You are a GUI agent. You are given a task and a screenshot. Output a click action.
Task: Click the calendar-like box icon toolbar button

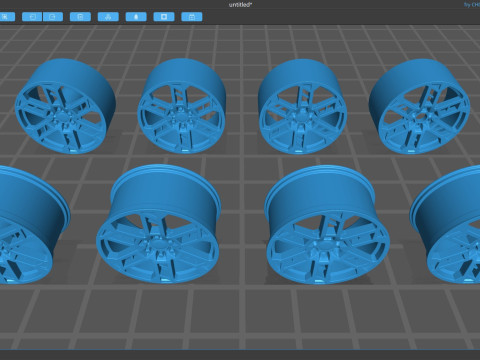coord(192,17)
